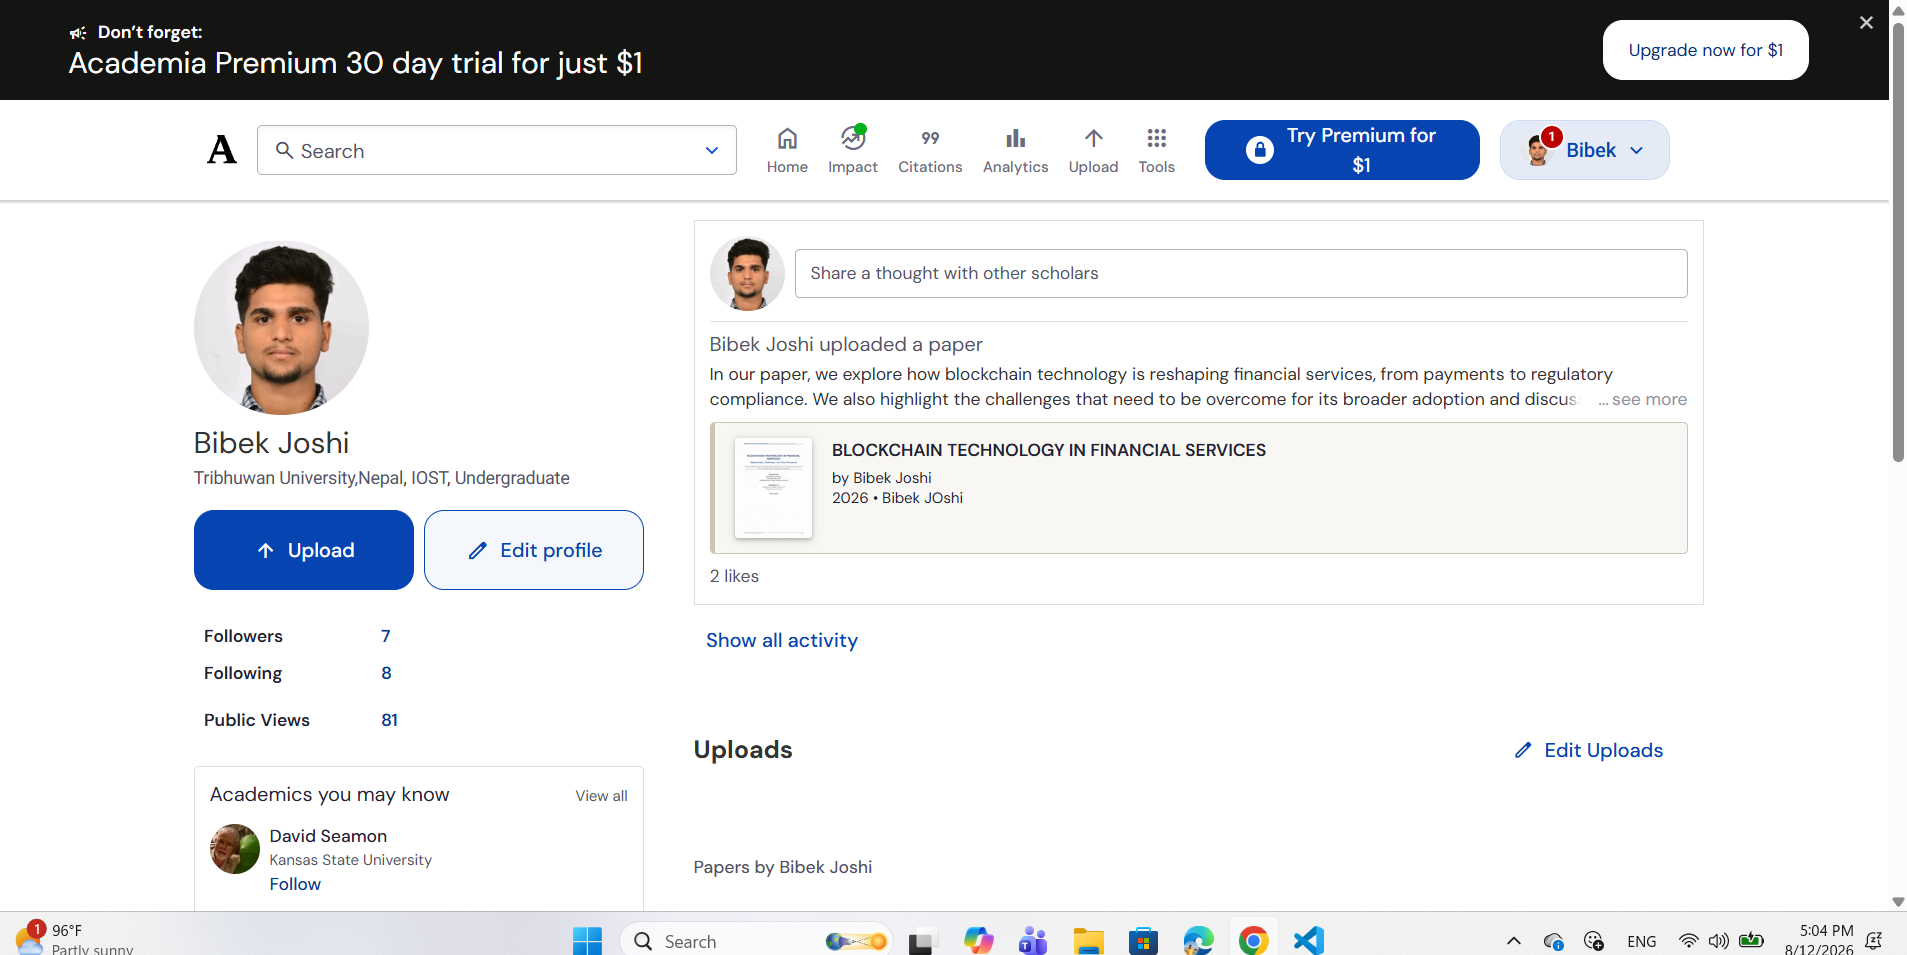Image resolution: width=1907 pixels, height=955 pixels.
Task: Open Microsoft Teams from the taskbar
Action: (1033, 941)
